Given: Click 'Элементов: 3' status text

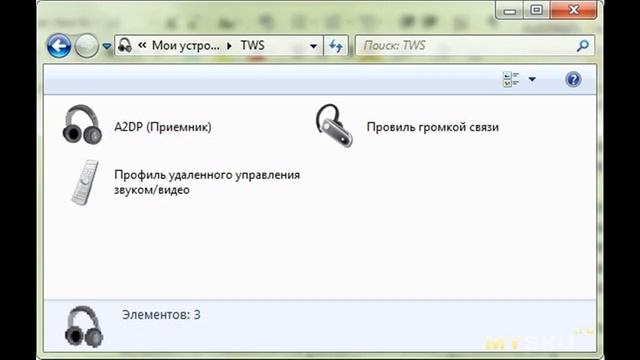Looking at the screenshot, I should coord(161,315).
